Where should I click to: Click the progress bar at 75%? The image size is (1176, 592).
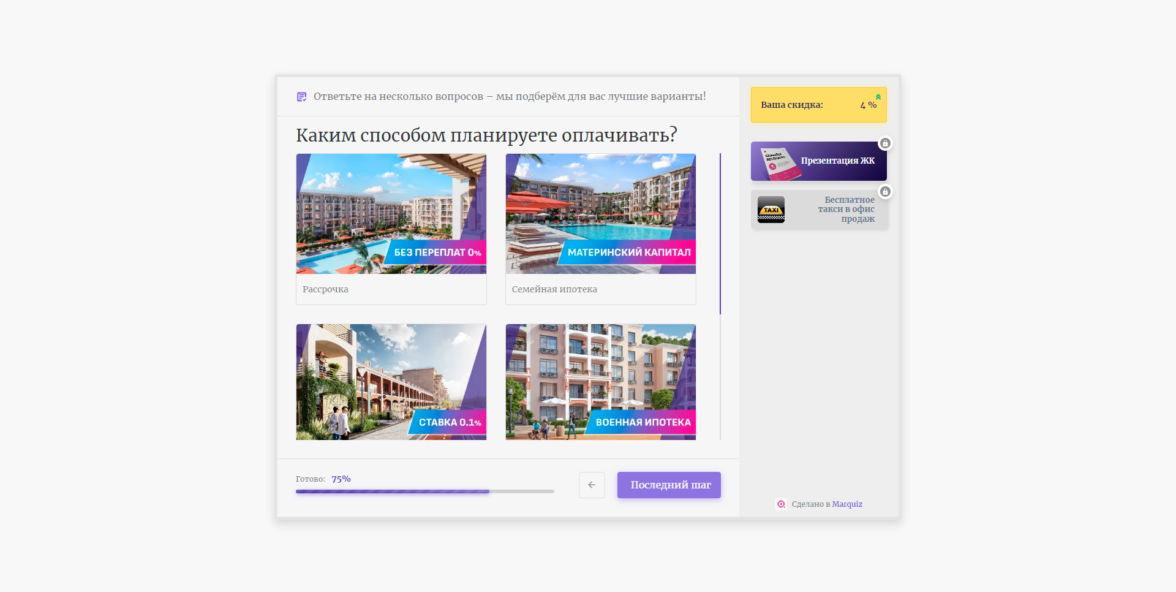click(x=424, y=491)
